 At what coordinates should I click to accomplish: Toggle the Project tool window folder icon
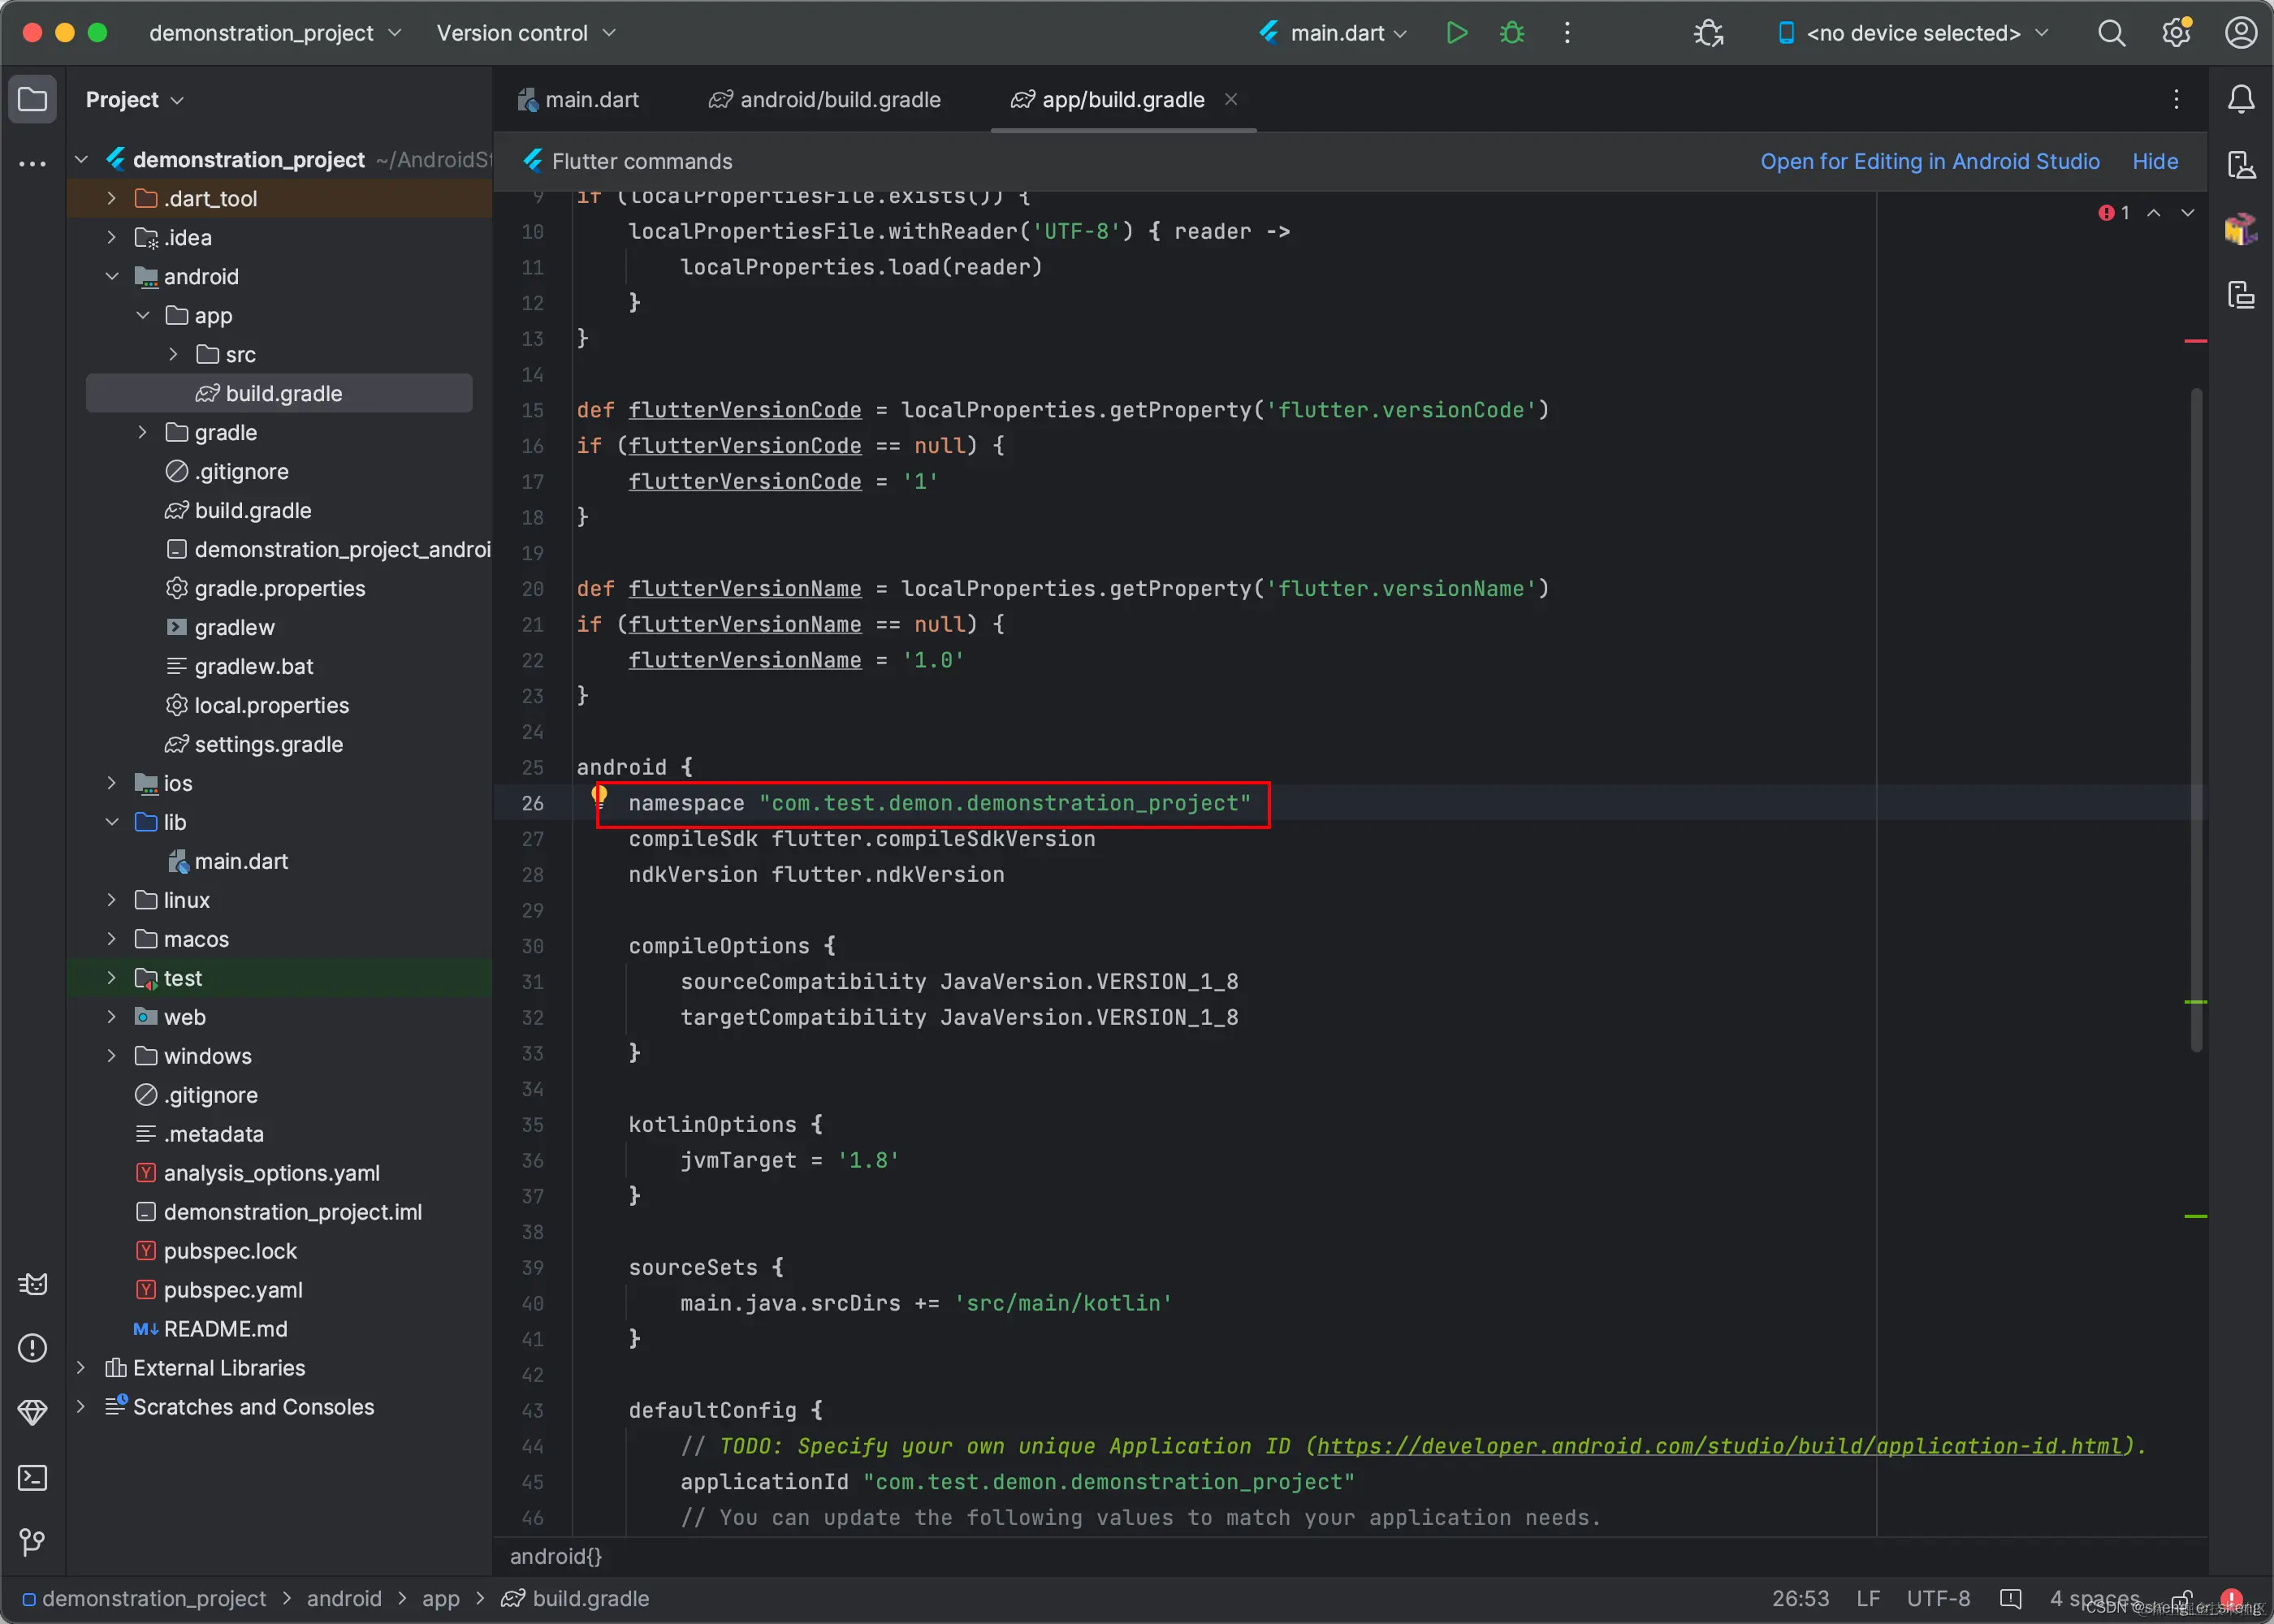[x=32, y=99]
